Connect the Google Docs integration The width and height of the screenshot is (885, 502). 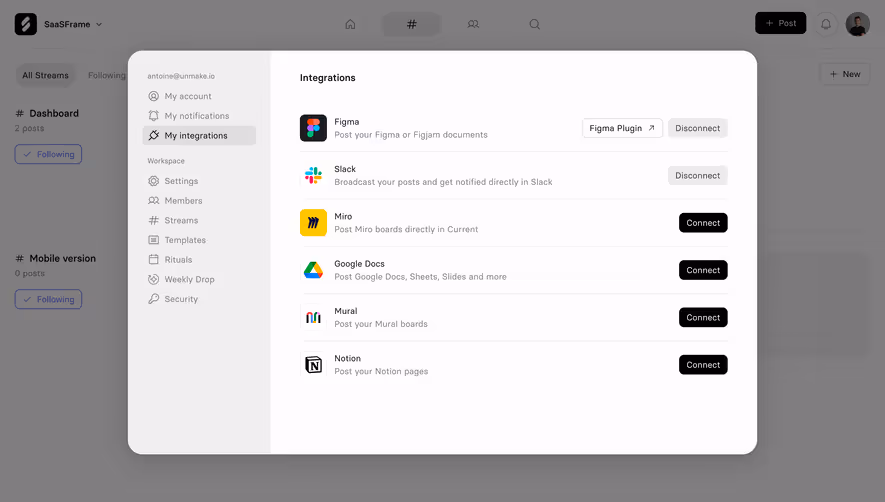click(703, 270)
